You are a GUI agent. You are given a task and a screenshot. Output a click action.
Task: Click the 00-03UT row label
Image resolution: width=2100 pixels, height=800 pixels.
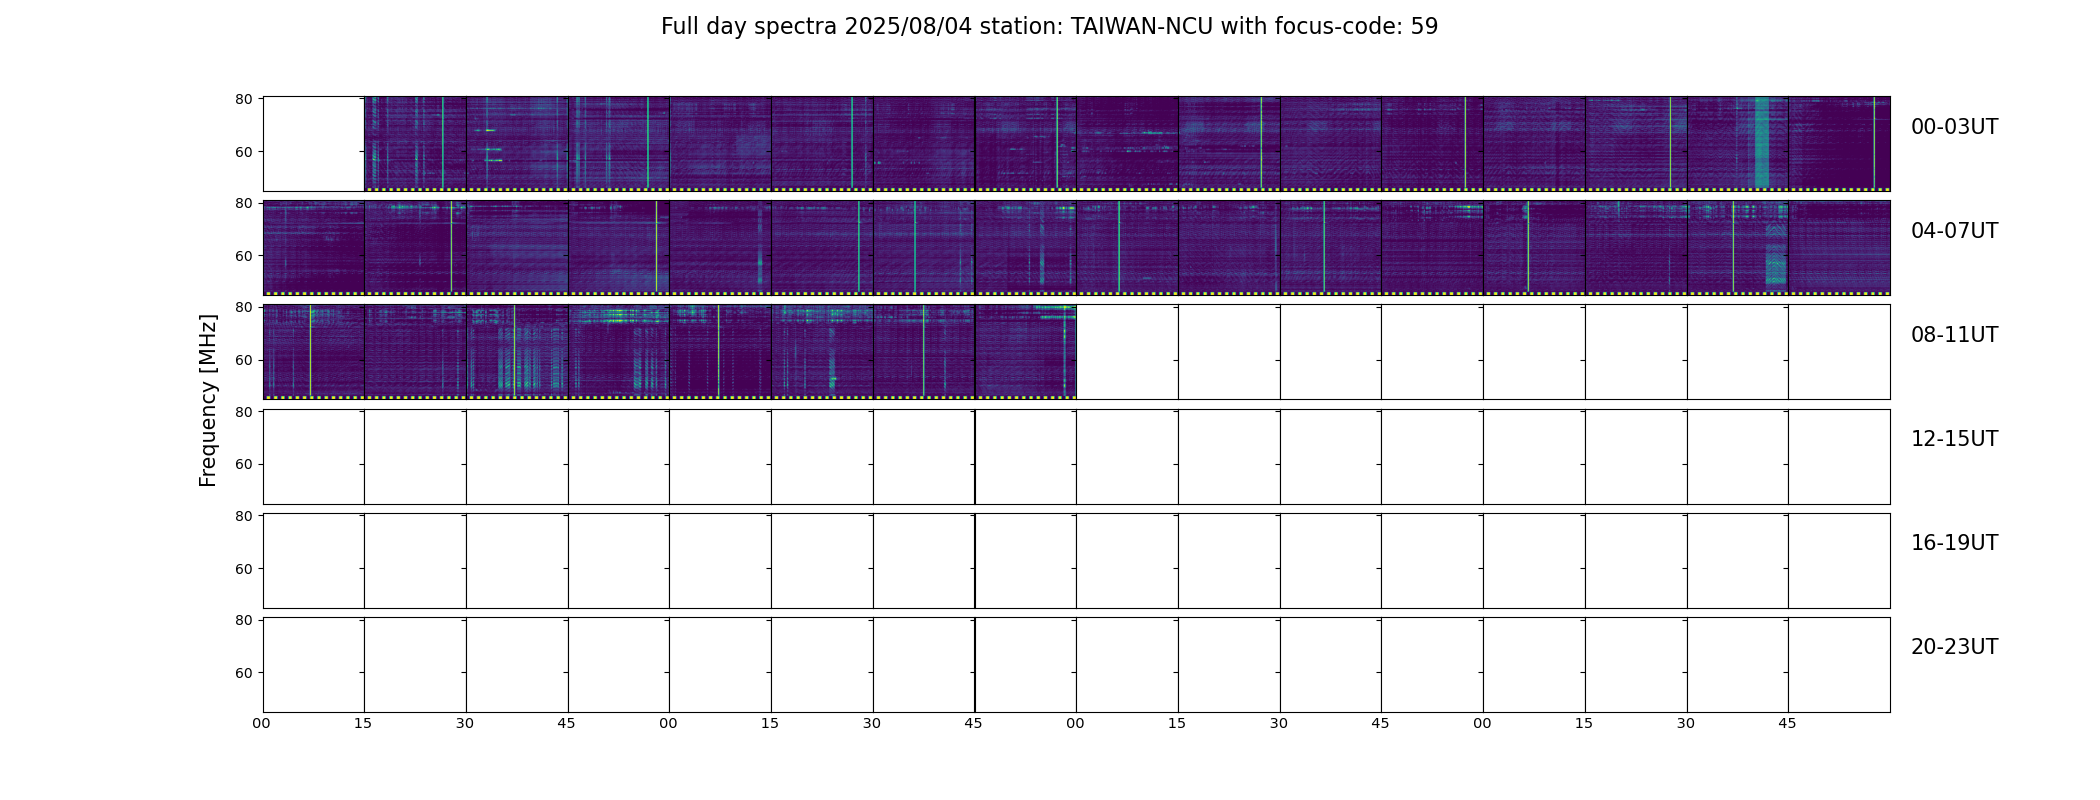point(1954,127)
